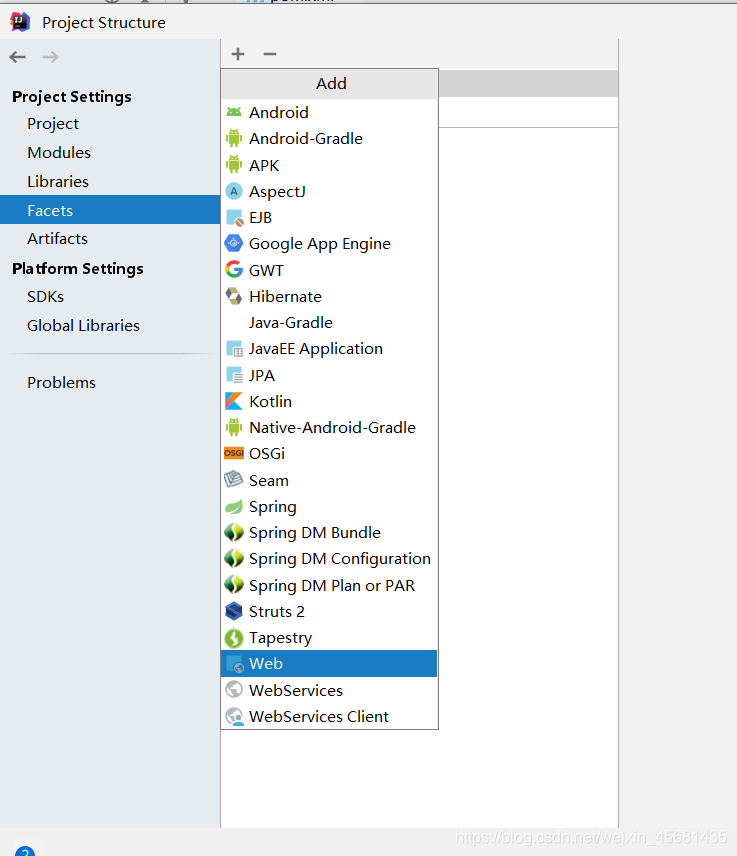Click the JavaEE Application icon
737x856 pixels.
click(x=234, y=348)
